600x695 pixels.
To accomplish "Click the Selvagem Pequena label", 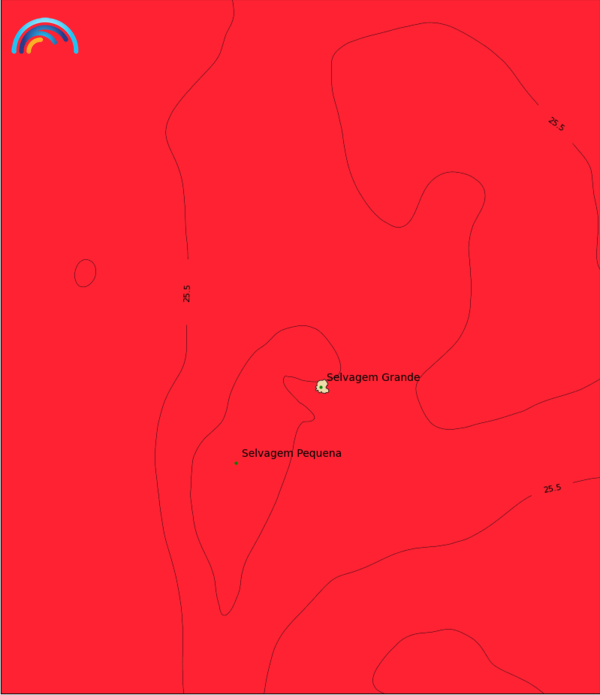I will click(x=292, y=453).
